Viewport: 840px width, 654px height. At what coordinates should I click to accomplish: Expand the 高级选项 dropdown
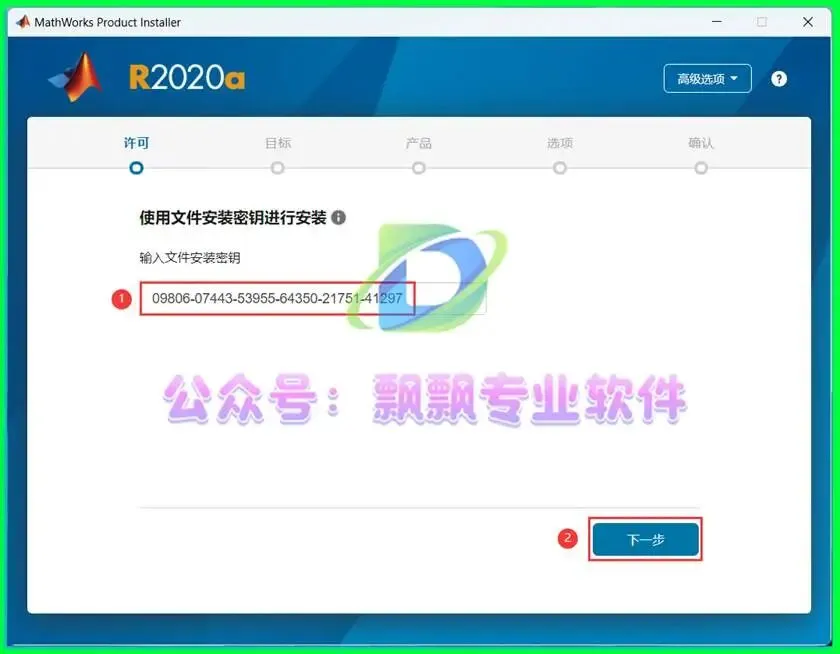coord(707,79)
